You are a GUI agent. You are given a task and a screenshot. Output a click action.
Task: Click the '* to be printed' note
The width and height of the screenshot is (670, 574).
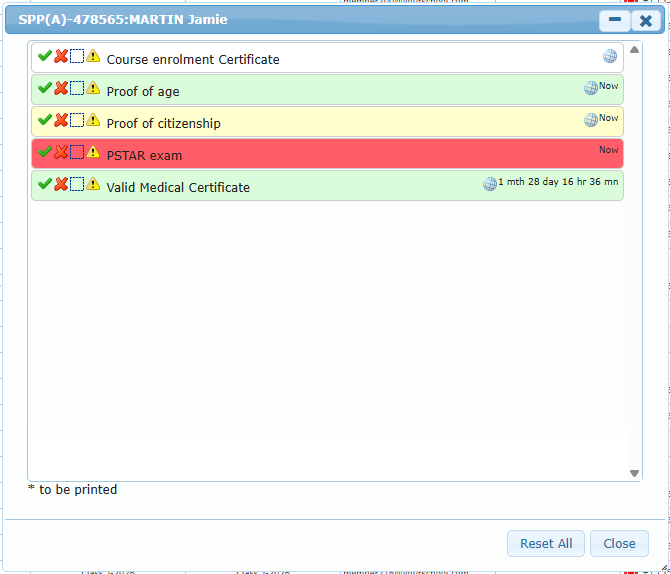pos(73,490)
